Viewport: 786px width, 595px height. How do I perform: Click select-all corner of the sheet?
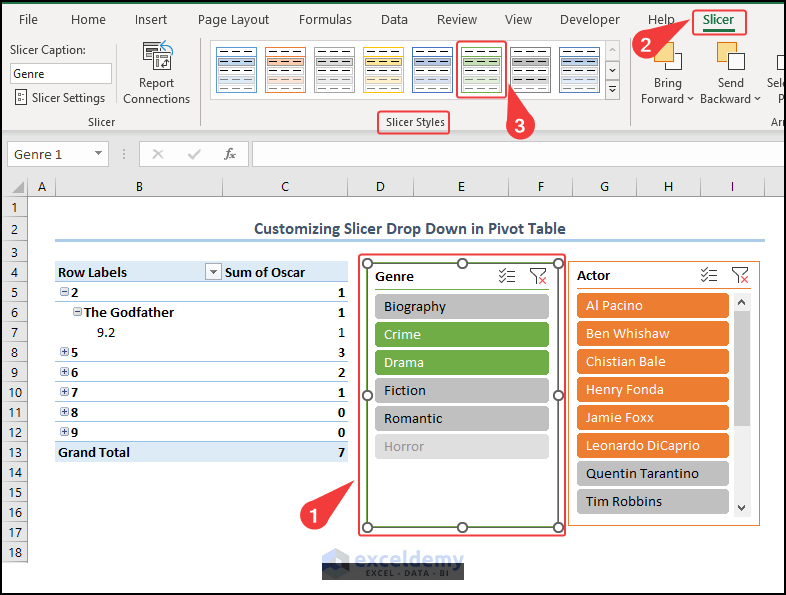(x=18, y=187)
